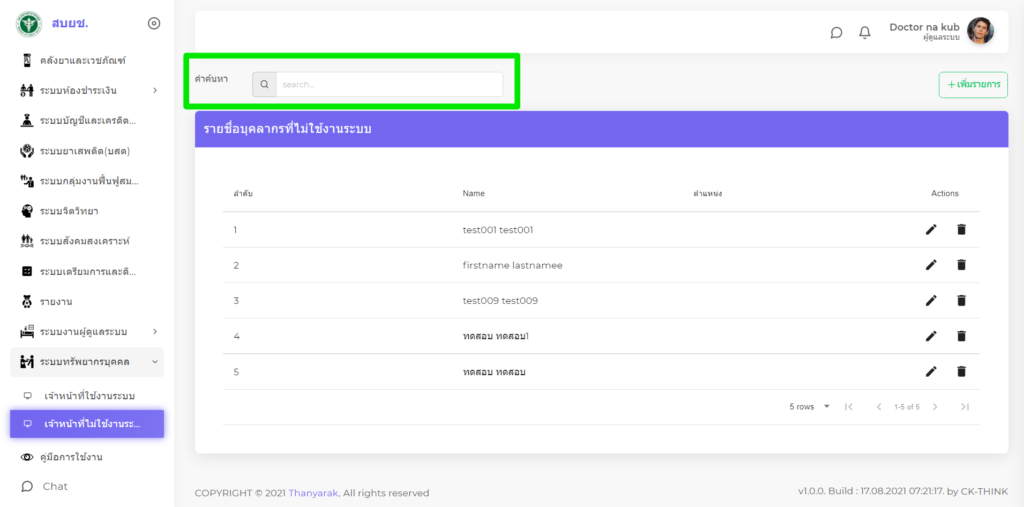Click inside the search text field

(x=388, y=85)
